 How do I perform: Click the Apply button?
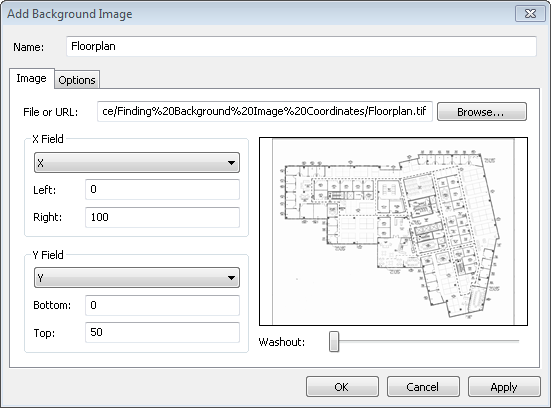[504, 387]
